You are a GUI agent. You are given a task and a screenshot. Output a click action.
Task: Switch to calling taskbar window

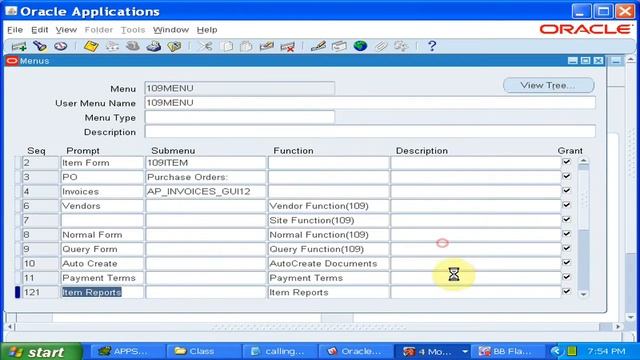pyautogui.click(x=280, y=351)
